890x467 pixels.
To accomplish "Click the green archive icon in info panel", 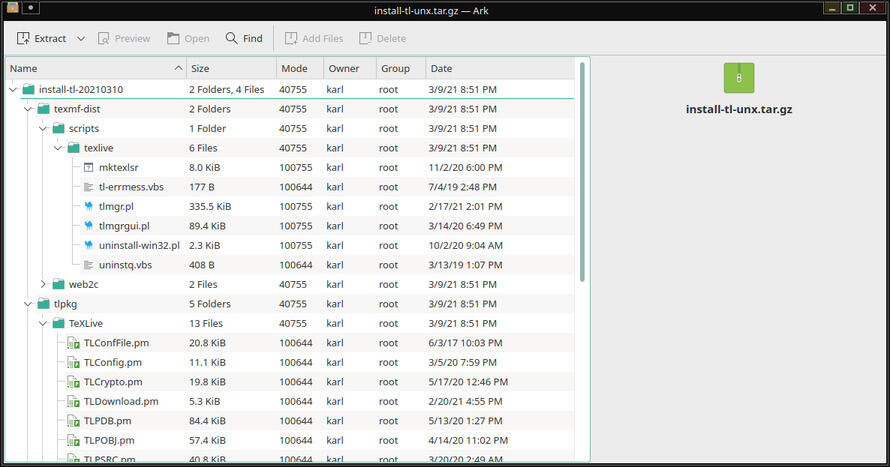I will (x=738, y=78).
